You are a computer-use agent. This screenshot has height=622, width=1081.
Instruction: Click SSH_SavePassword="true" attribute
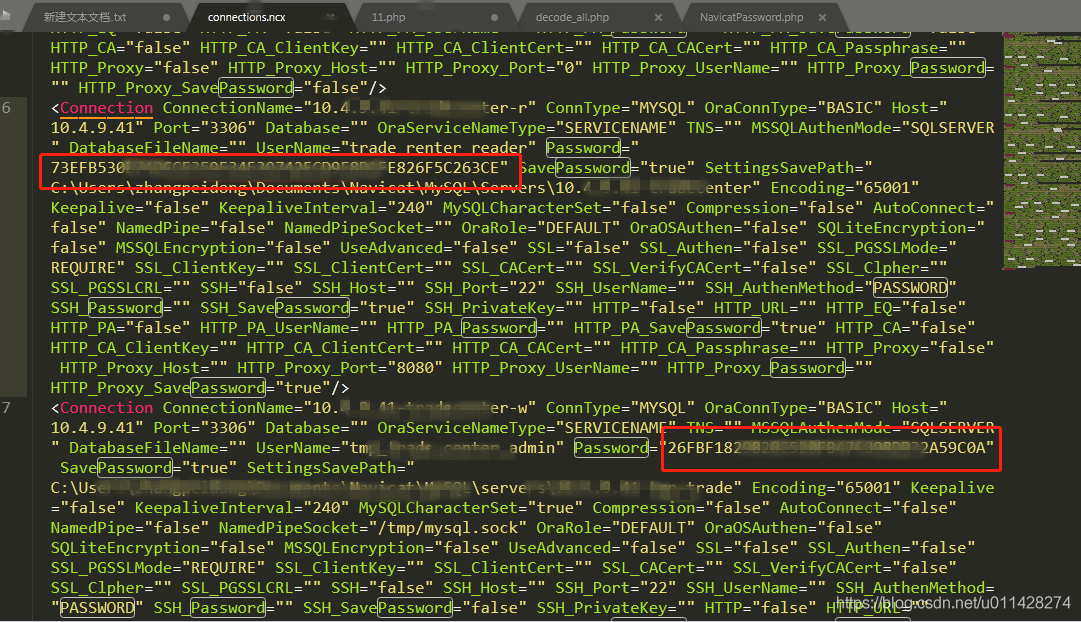click(307, 308)
